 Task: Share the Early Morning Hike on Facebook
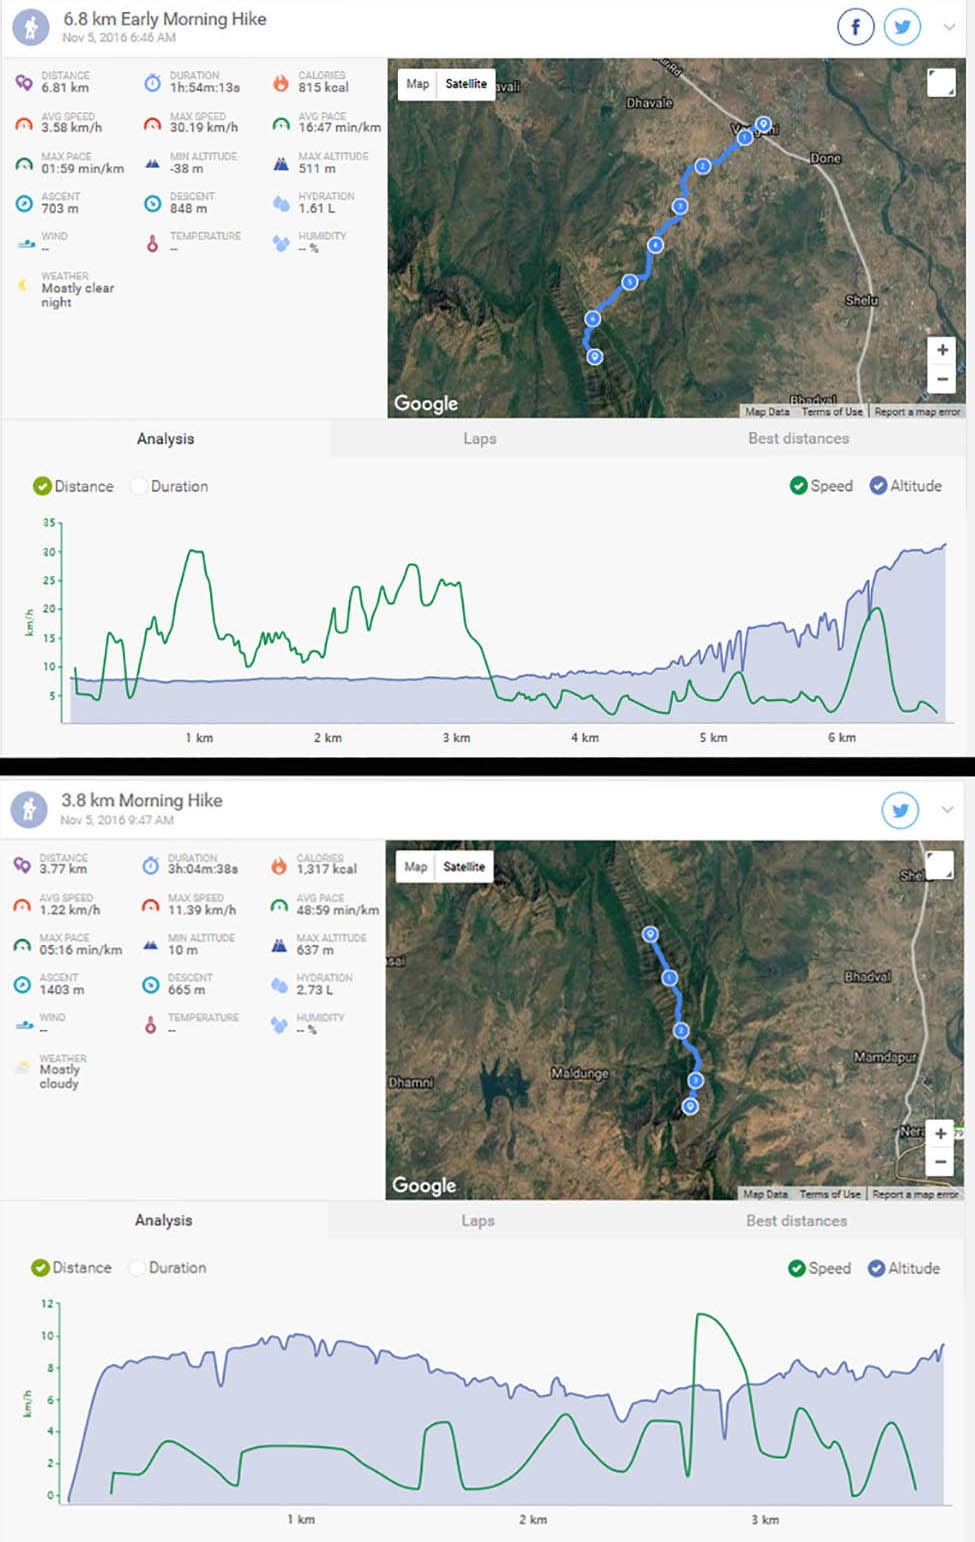click(x=855, y=27)
